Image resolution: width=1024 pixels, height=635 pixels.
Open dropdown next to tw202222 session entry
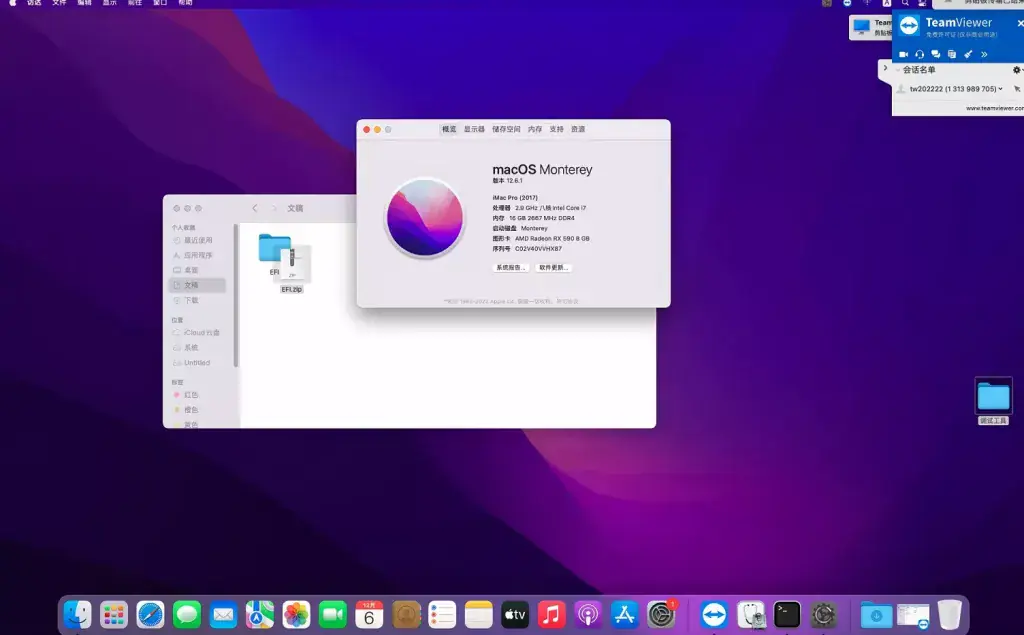(1000, 89)
